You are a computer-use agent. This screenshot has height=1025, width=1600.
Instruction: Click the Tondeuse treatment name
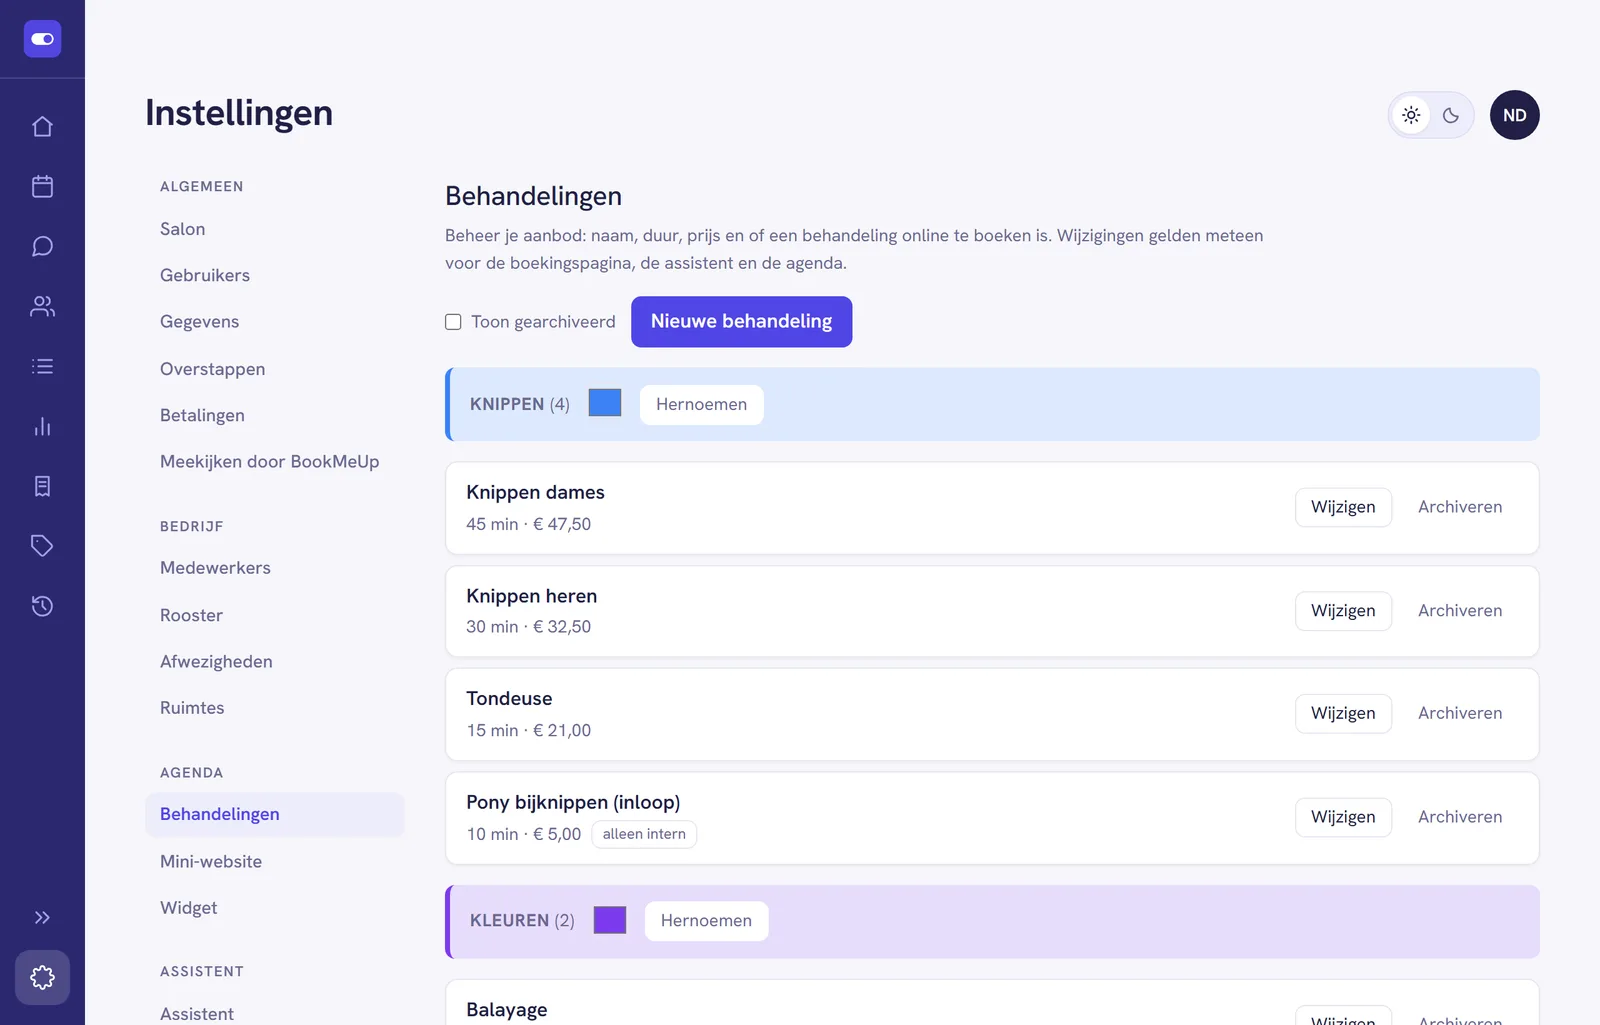click(x=509, y=699)
